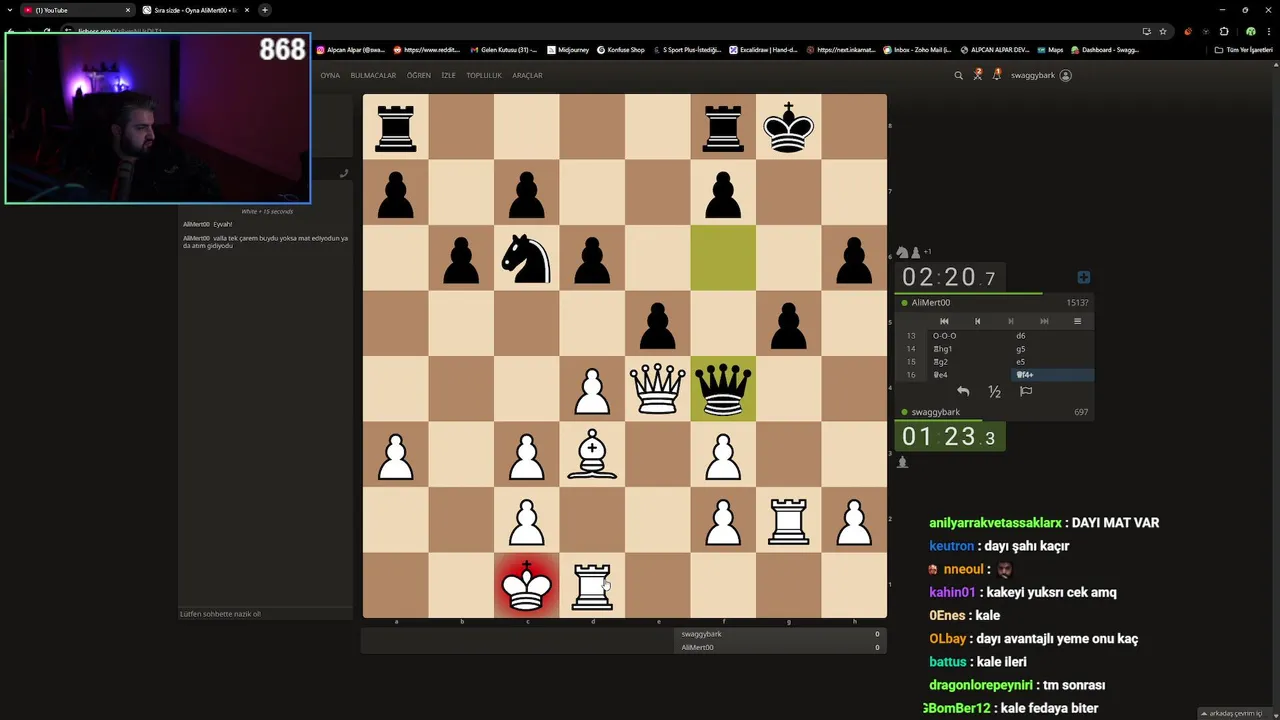Jump to the last move
The height and width of the screenshot is (720, 1280).
[1044, 321]
